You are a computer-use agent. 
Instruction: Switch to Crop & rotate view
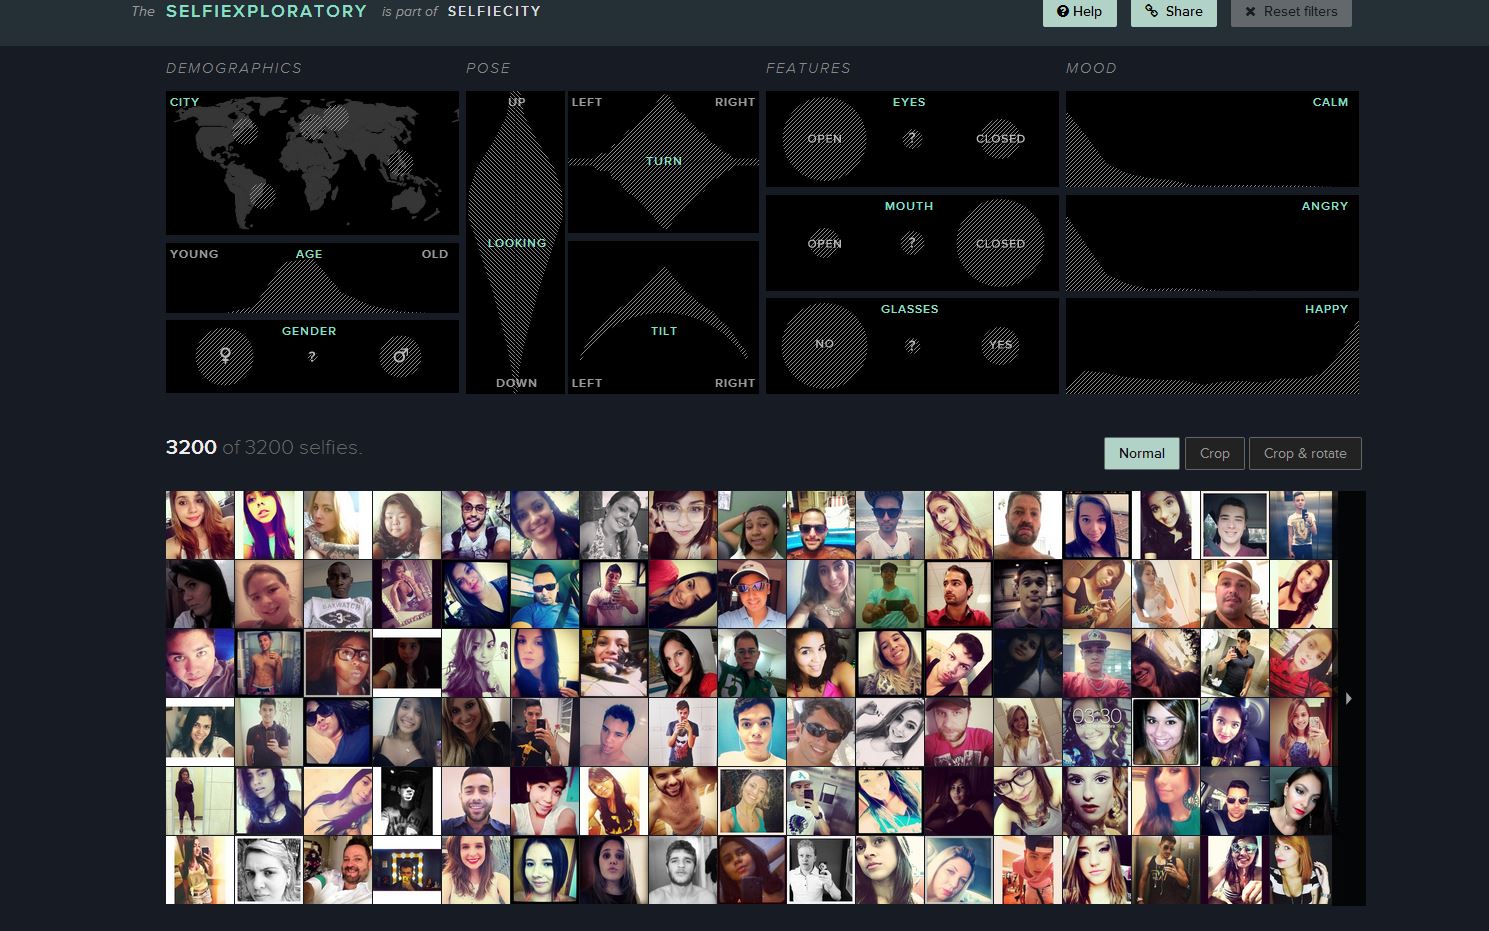tap(1304, 453)
